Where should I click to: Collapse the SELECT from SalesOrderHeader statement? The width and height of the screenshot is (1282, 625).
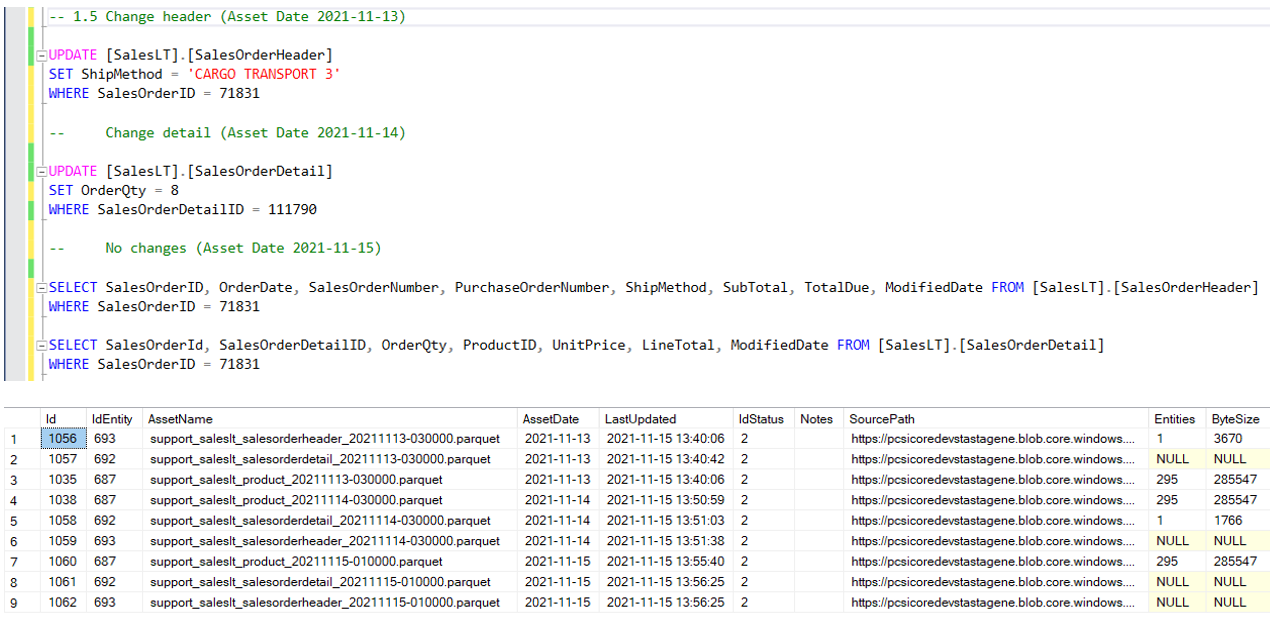(41, 288)
